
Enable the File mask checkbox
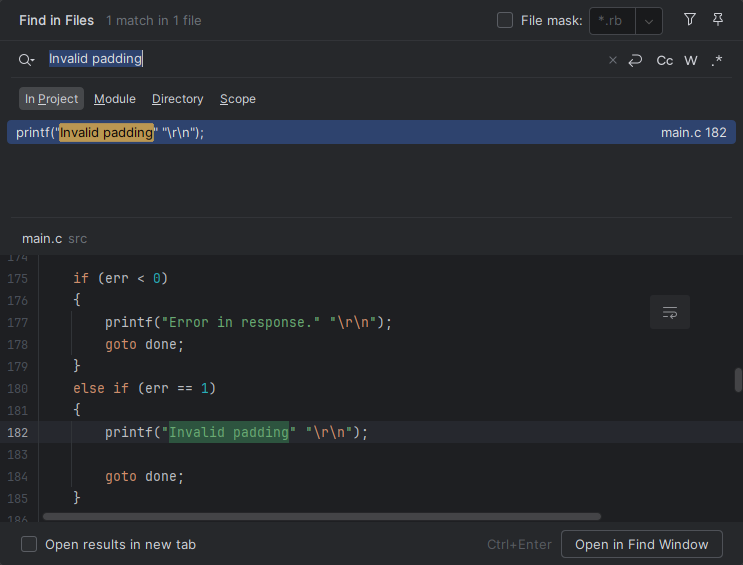[505, 20]
